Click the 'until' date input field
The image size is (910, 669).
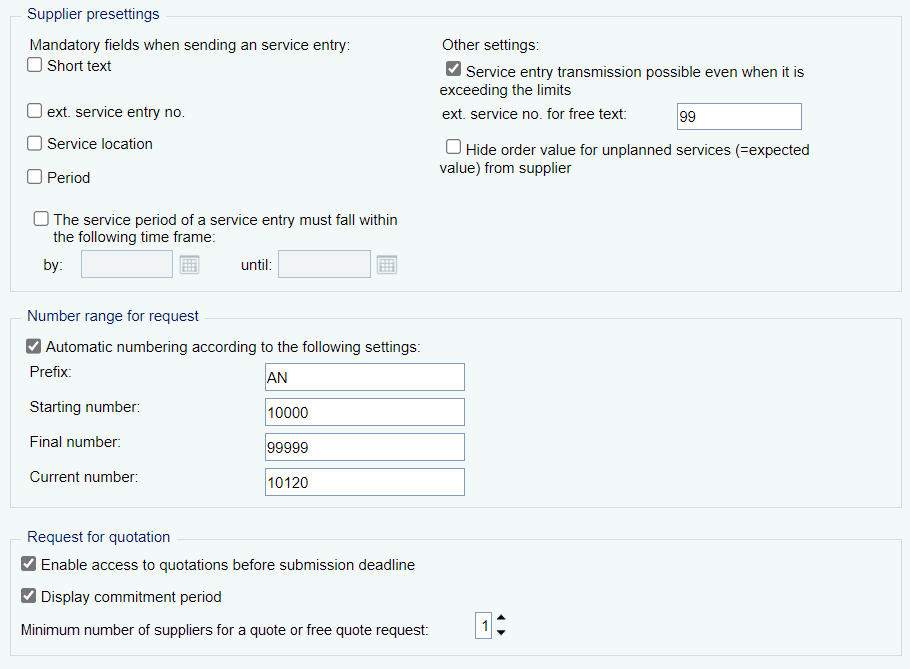[x=324, y=264]
